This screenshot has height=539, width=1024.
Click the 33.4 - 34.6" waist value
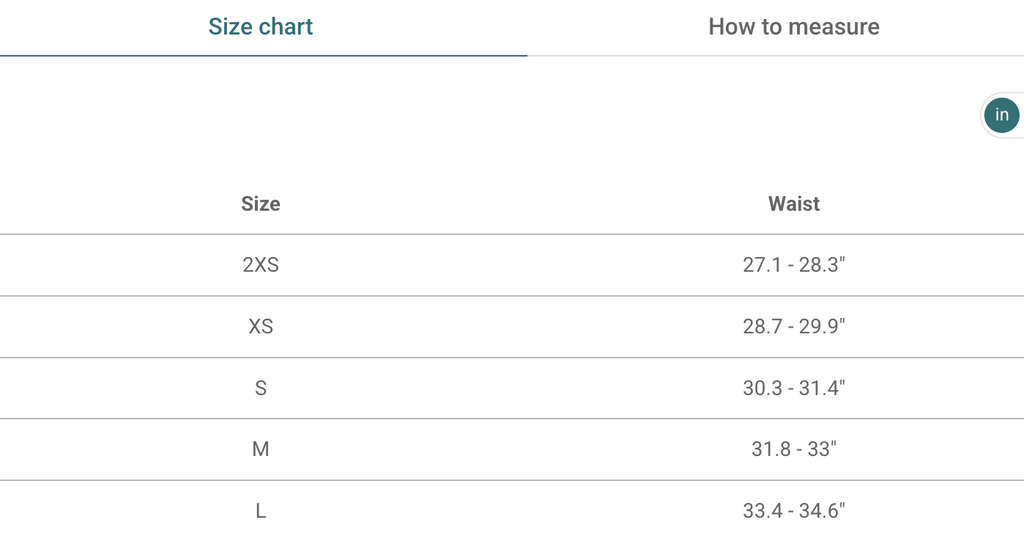click(794, 511)
